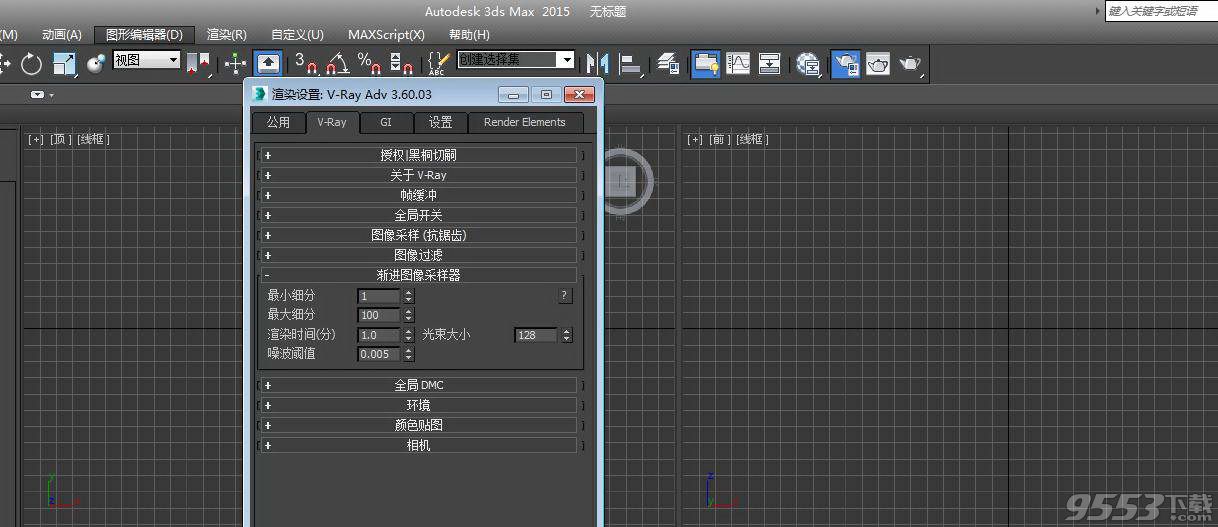Click the 最小细分 spinner arrows
Screen dimensions: 1218x527
(408, 296)
